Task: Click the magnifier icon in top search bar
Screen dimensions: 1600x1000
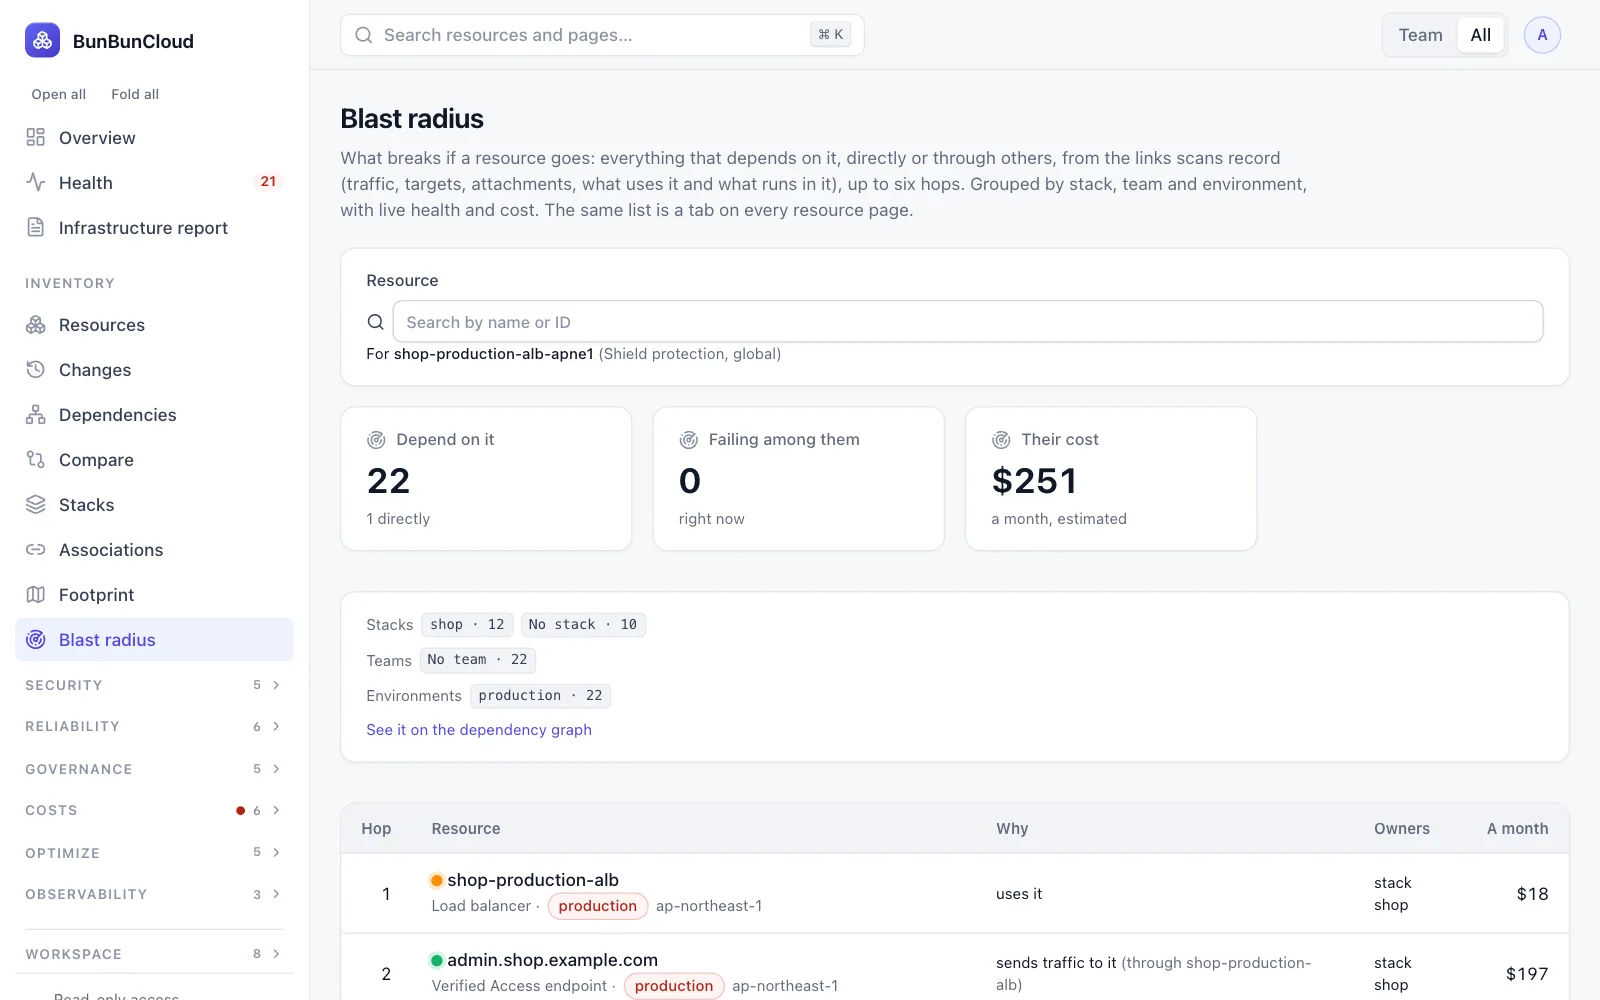Action: pos(364,35)
